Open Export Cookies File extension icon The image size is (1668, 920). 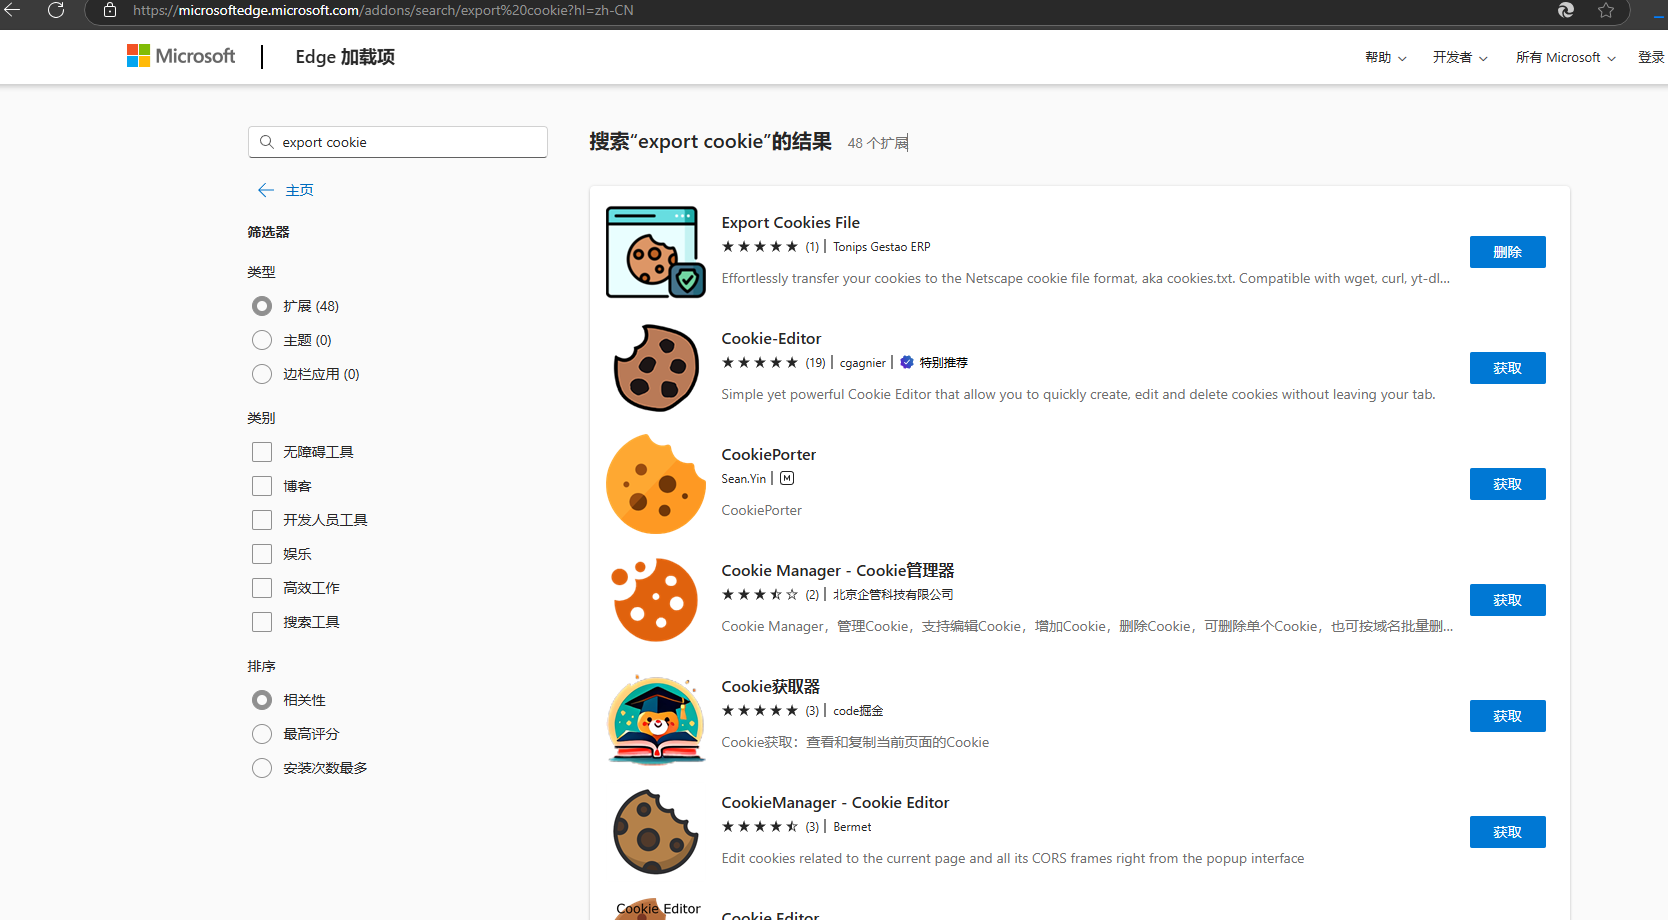tap(656, 252)
